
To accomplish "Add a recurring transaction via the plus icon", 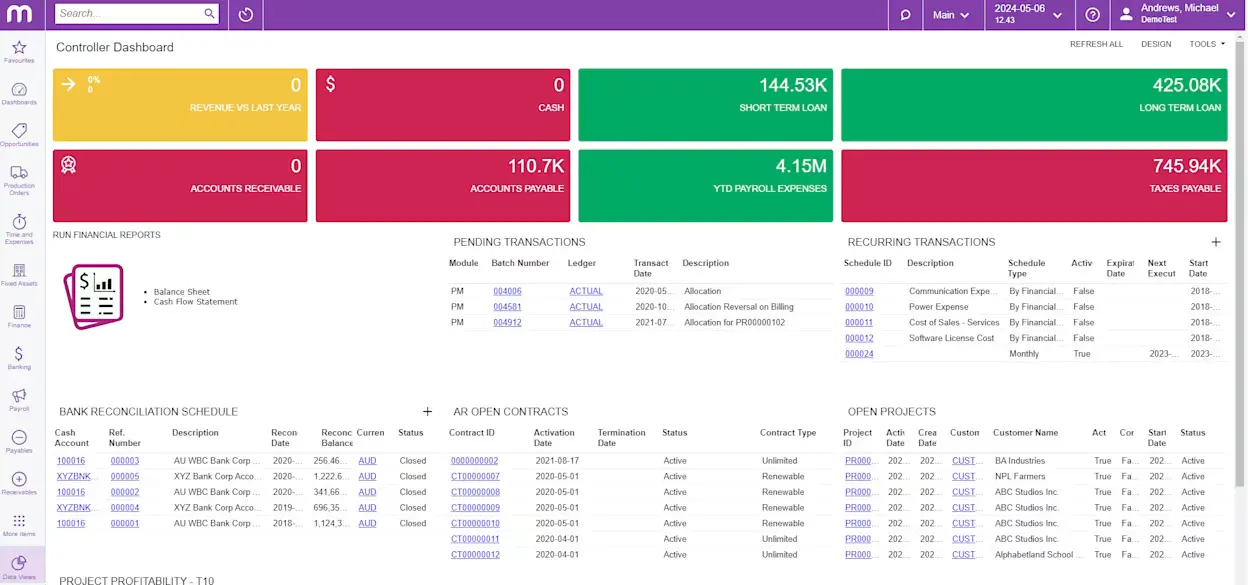I will [1216, 241].
